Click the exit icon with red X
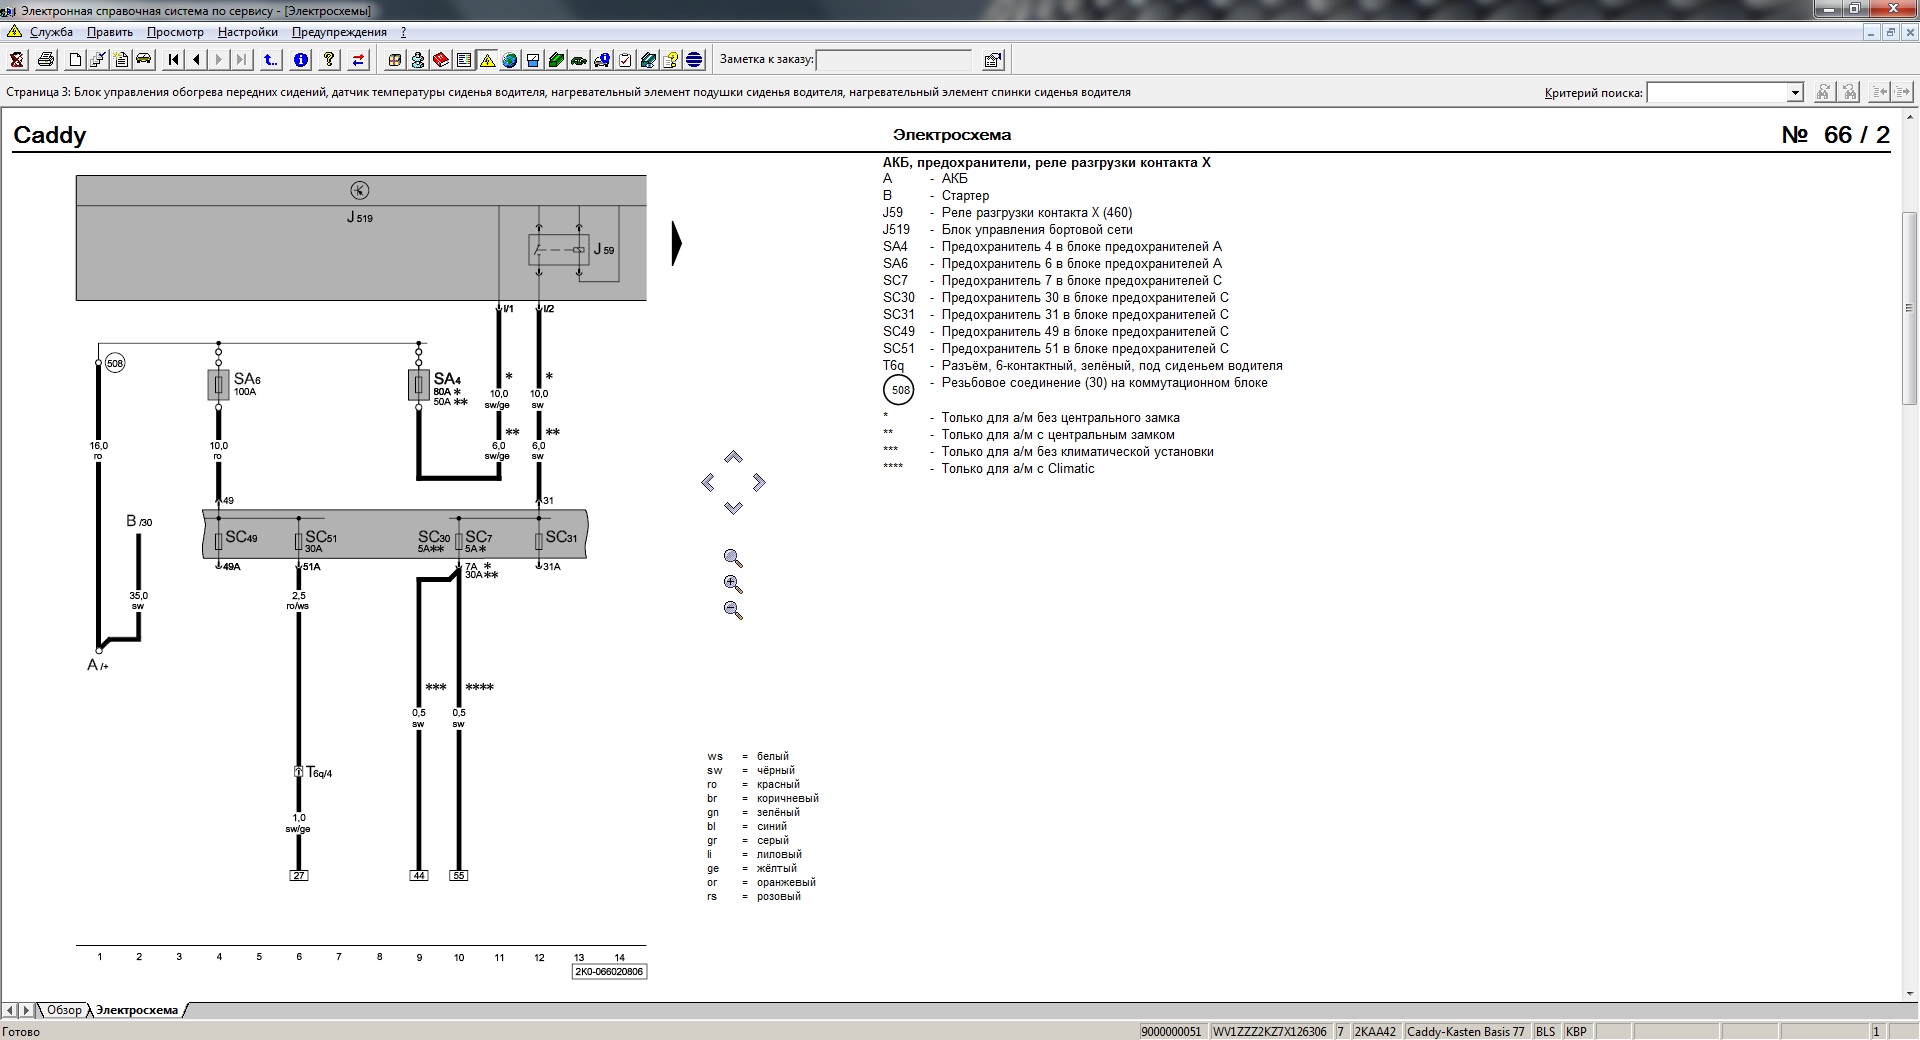This screenshot has height=1040, width=1920. click(17, 60)
